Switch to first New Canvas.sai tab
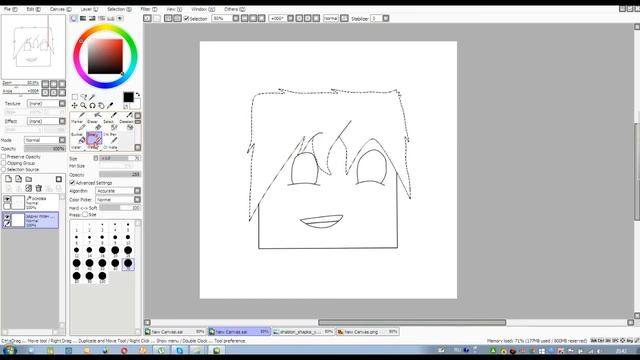The height and width of the screenshot is (360, 640). coord(175,332)
